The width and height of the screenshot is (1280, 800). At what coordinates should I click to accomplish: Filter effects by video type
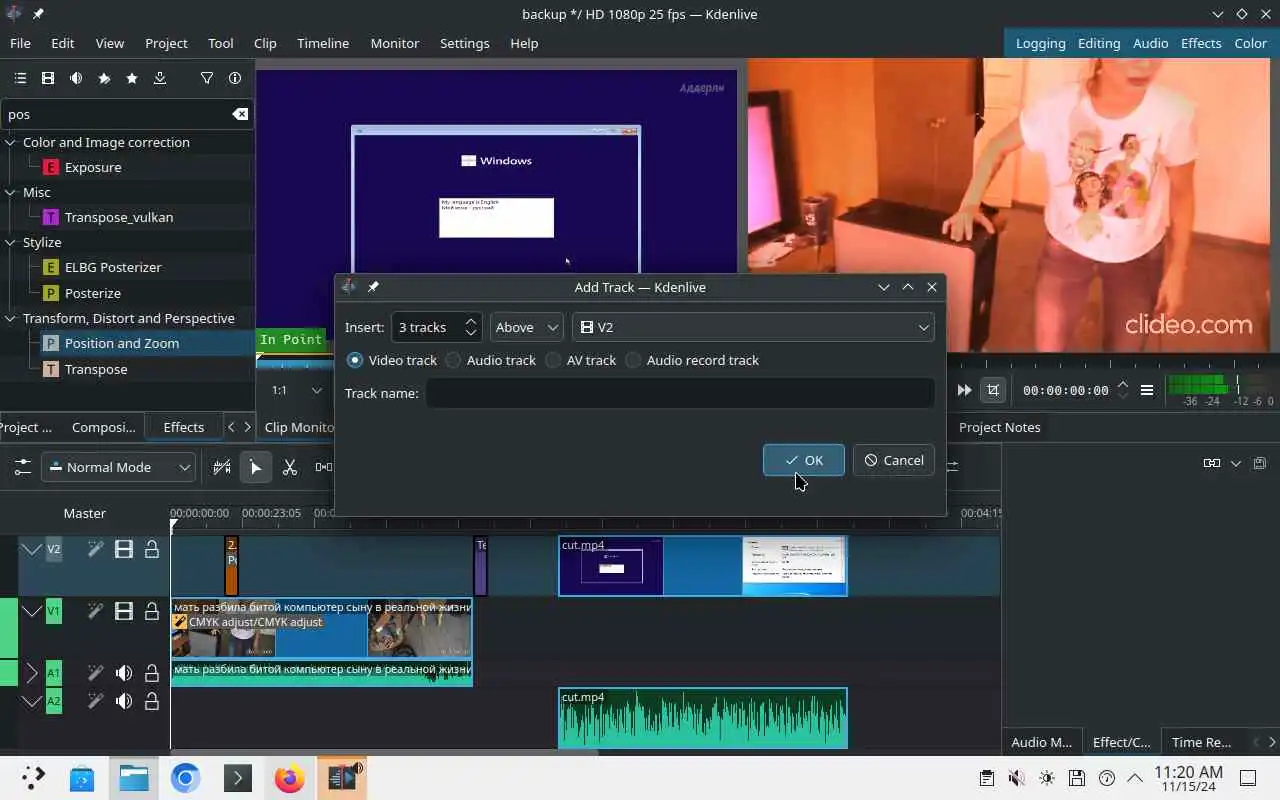(48, 78)
